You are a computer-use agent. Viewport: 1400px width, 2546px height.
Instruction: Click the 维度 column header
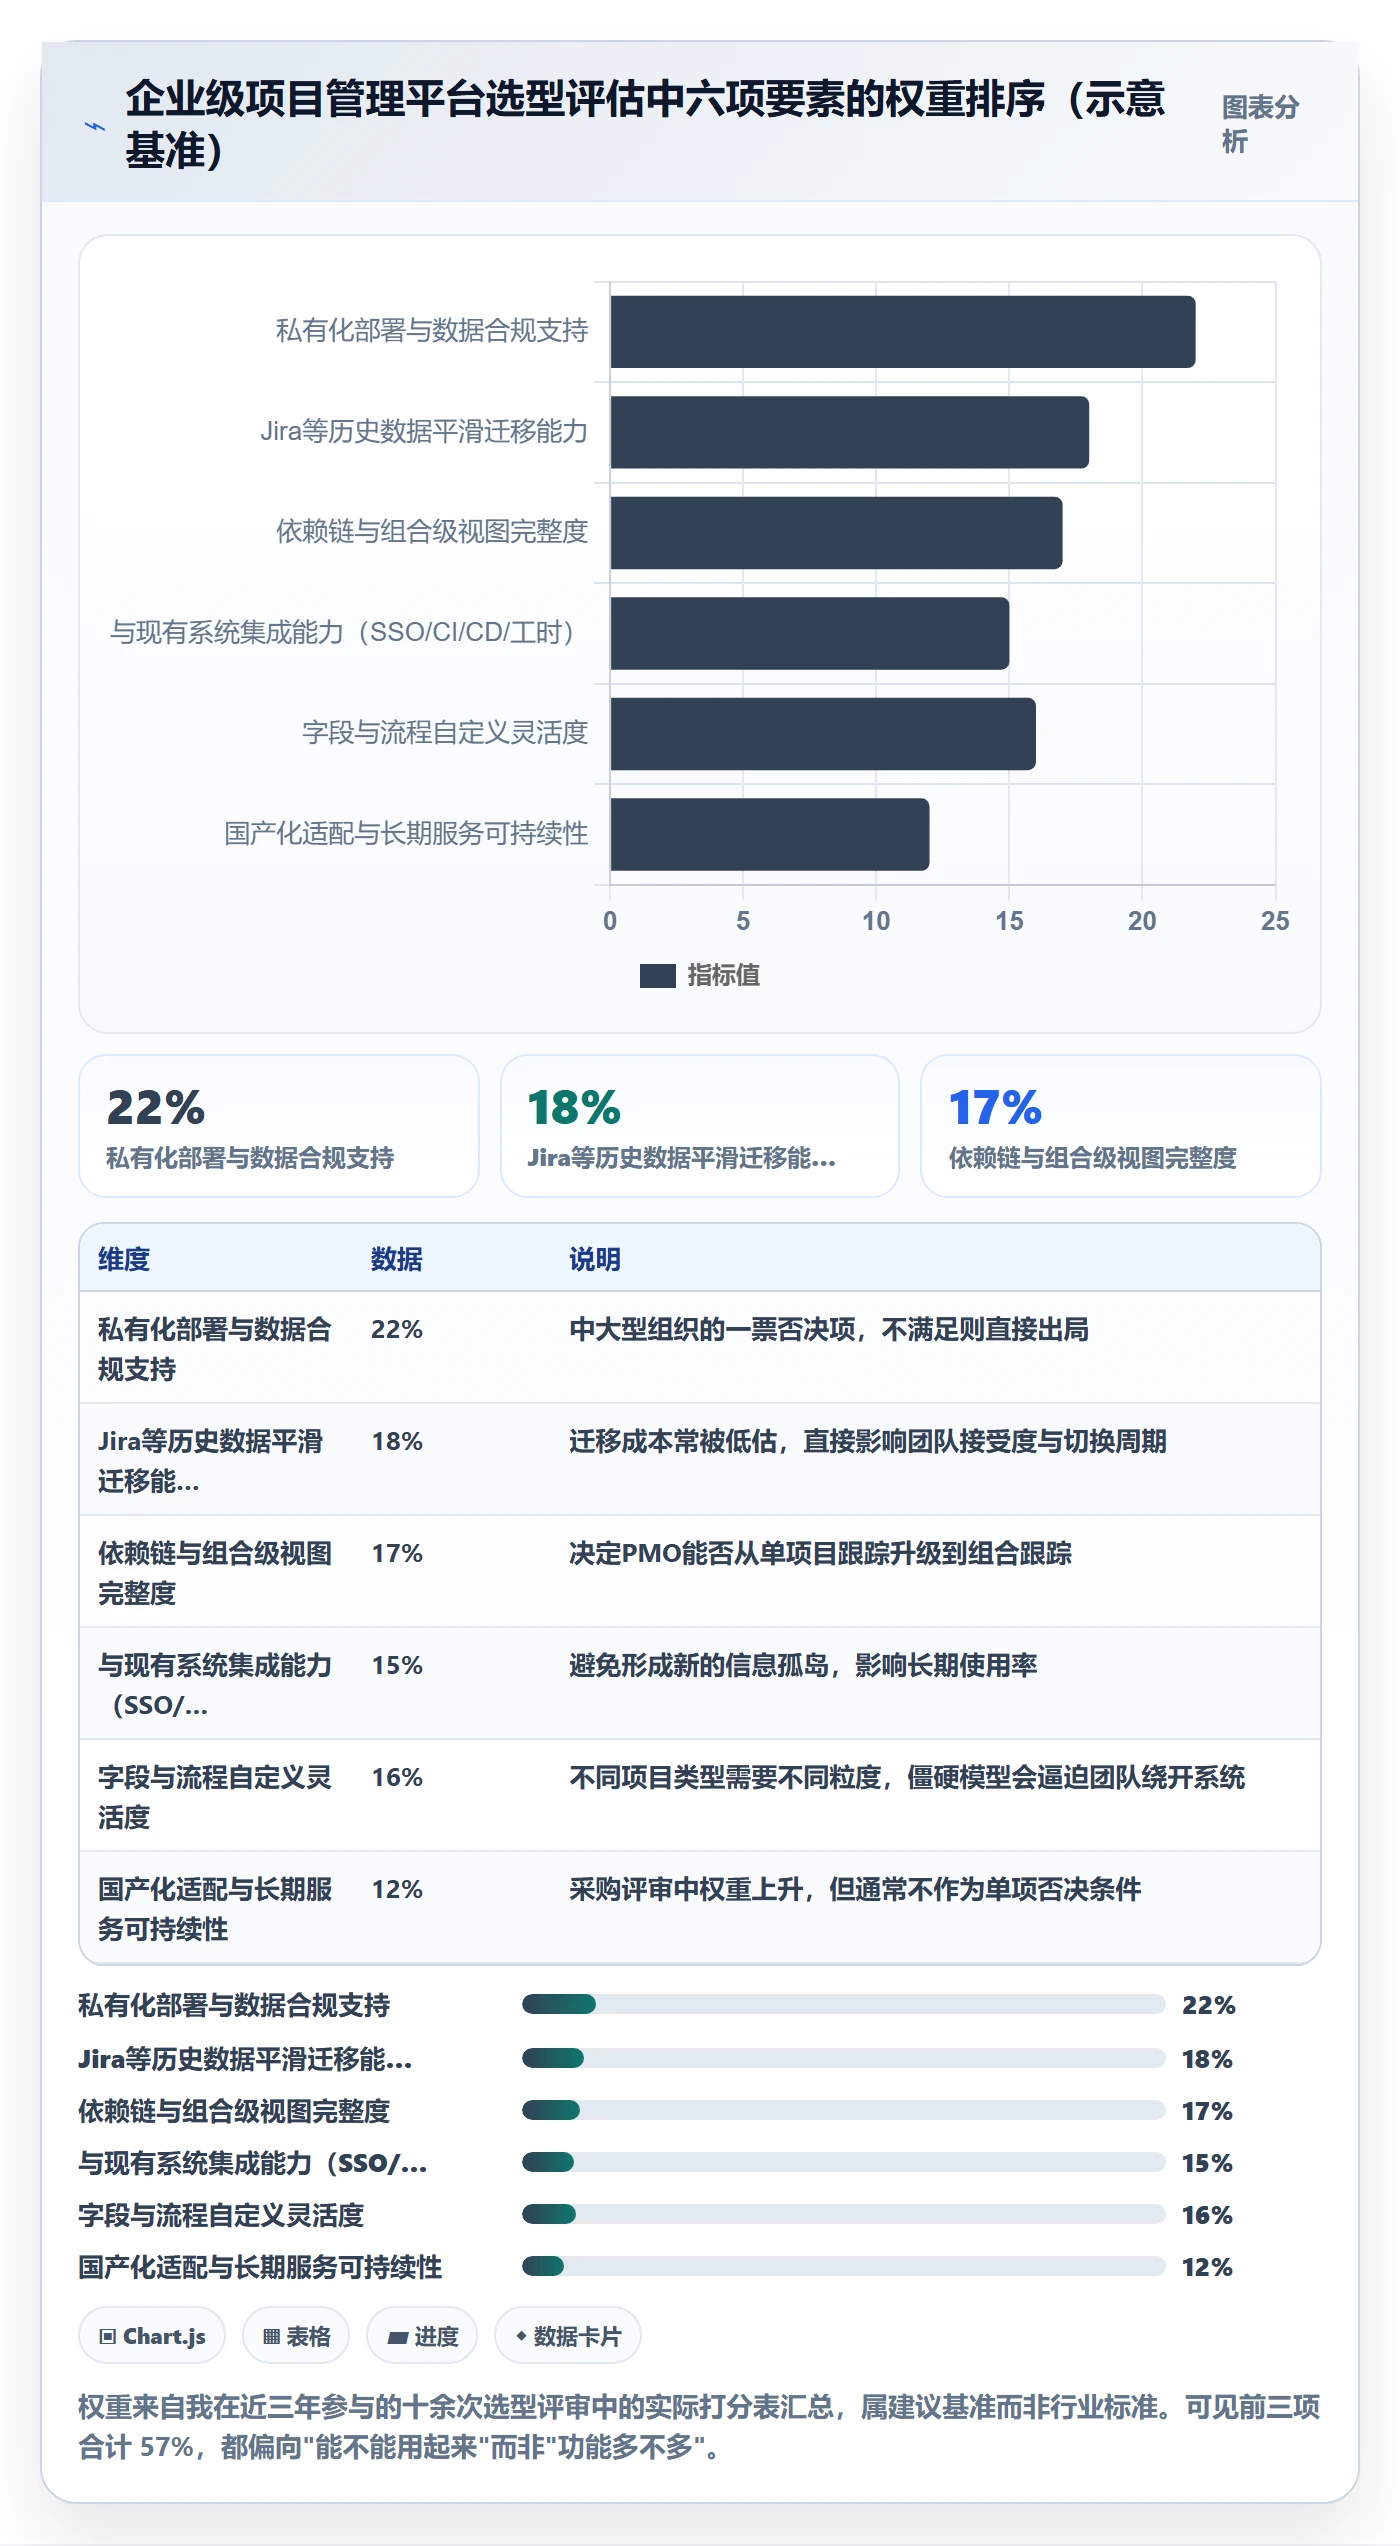(124, 1259)
